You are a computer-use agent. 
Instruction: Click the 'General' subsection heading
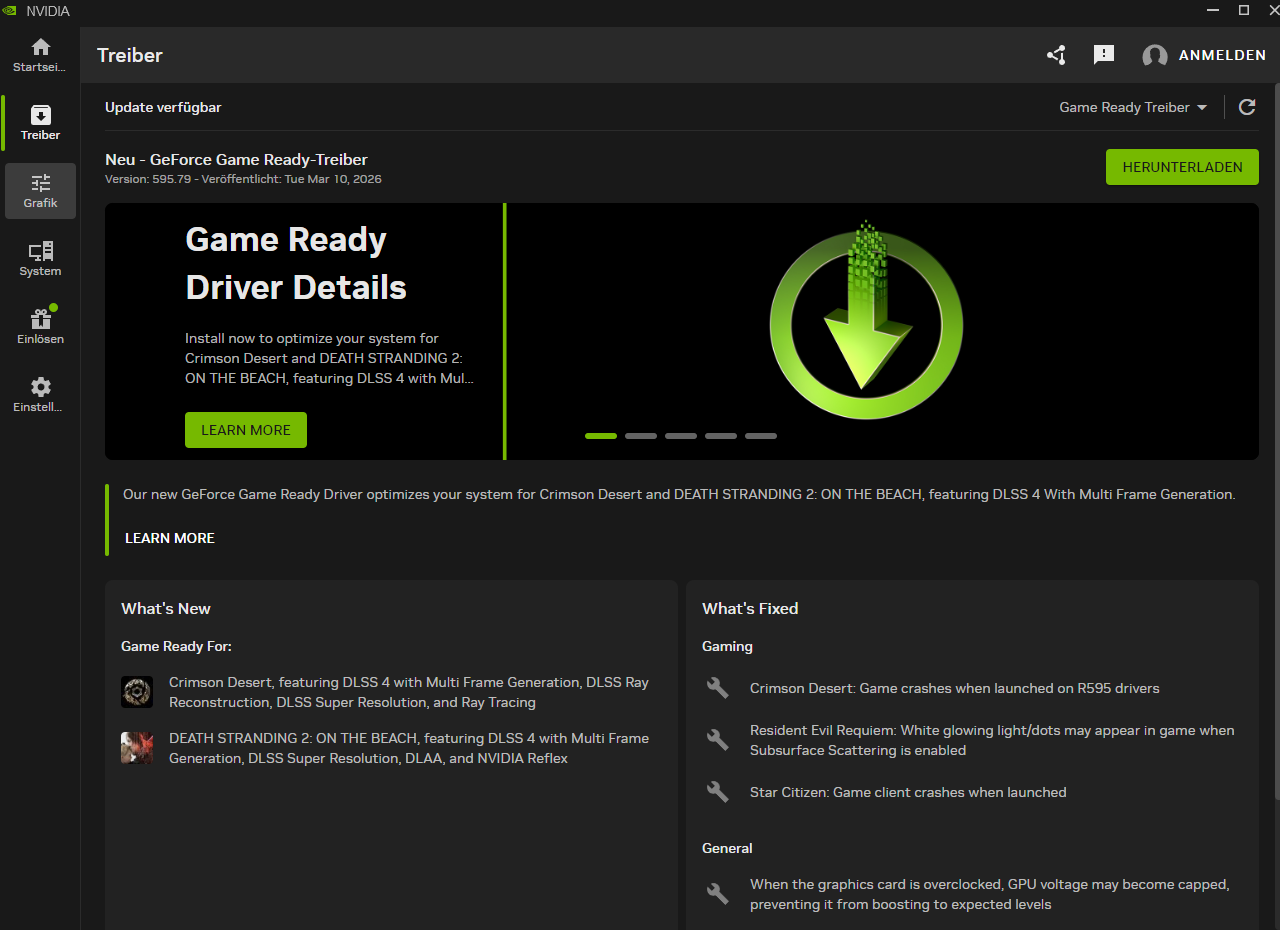[x=727, y=848]
